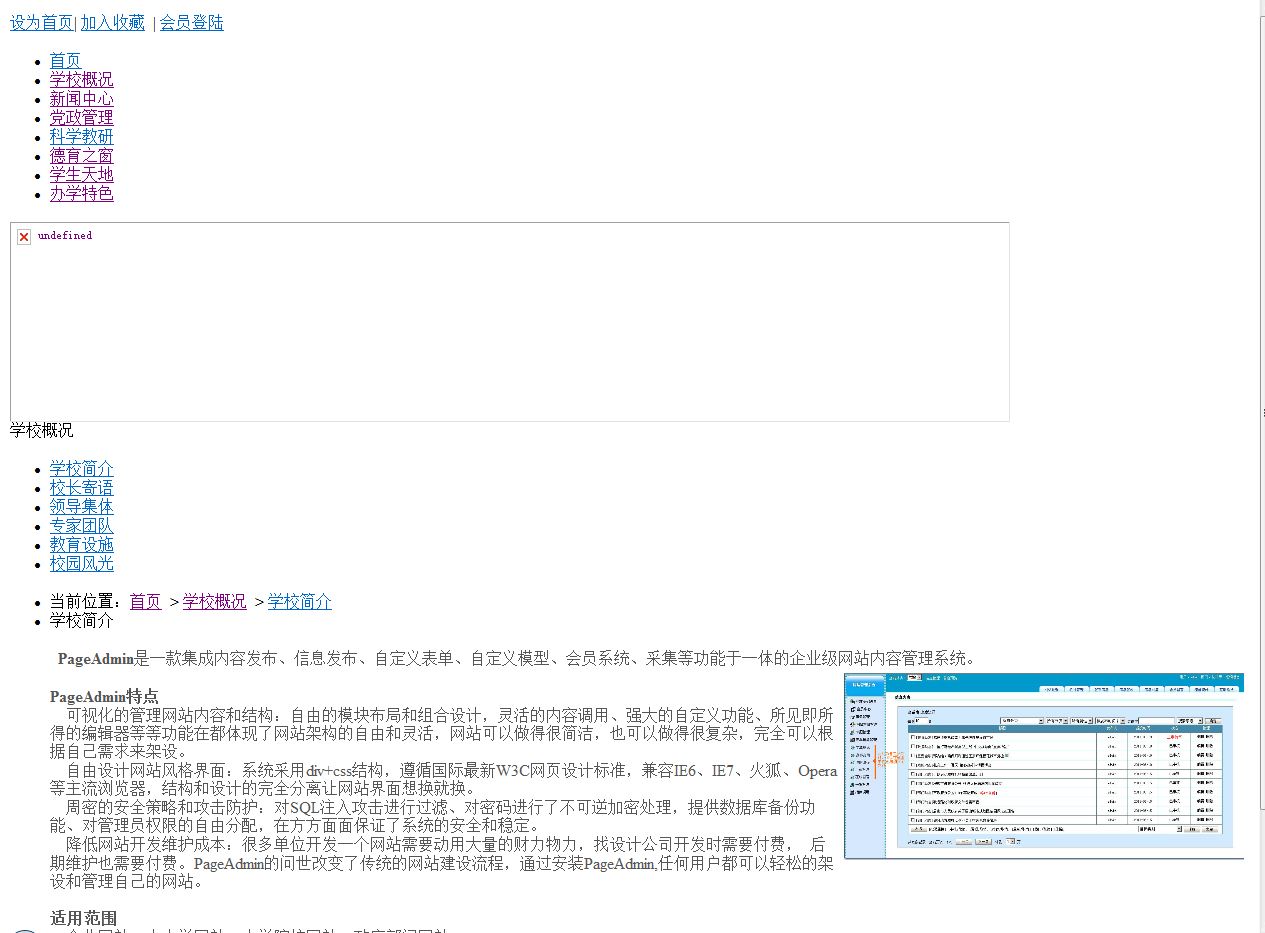
Task: Select 办学特色 from the navigation
Action: pyautogui.click(x=82, y=194)
